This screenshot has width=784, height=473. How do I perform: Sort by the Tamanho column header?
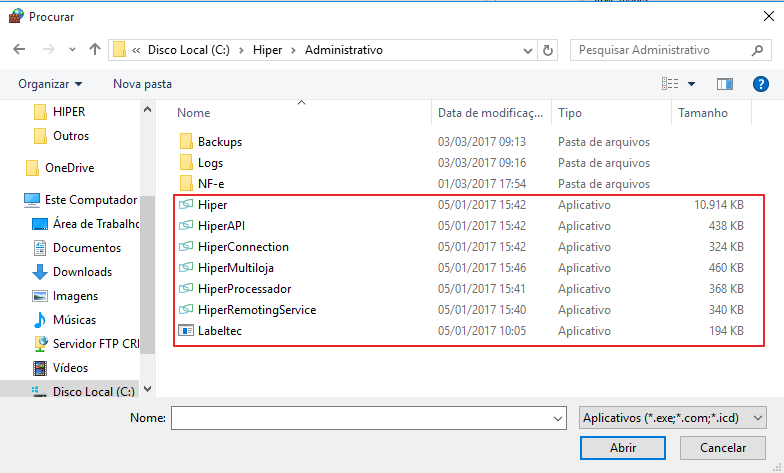(703, 113)
